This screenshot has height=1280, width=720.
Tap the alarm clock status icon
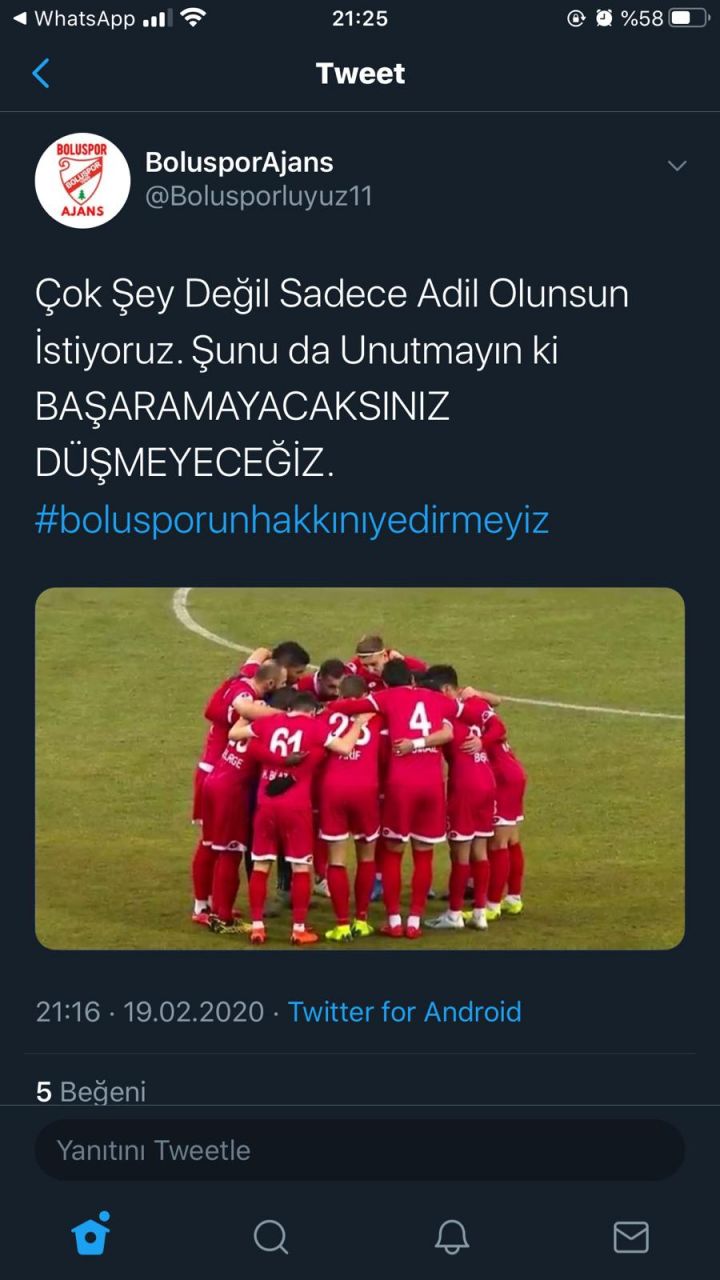[604, 18]
